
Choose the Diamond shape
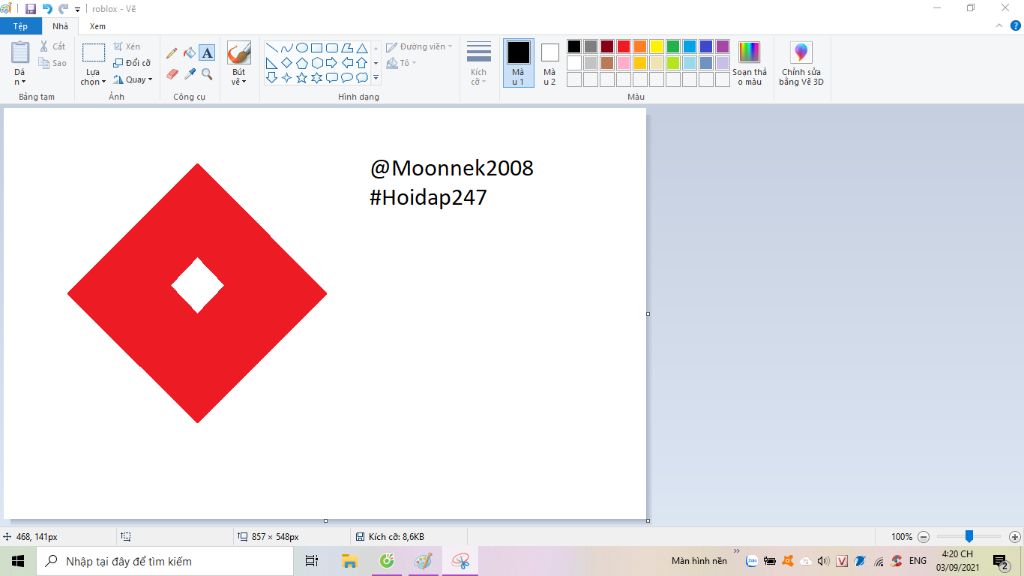click(x=287, y=63)
